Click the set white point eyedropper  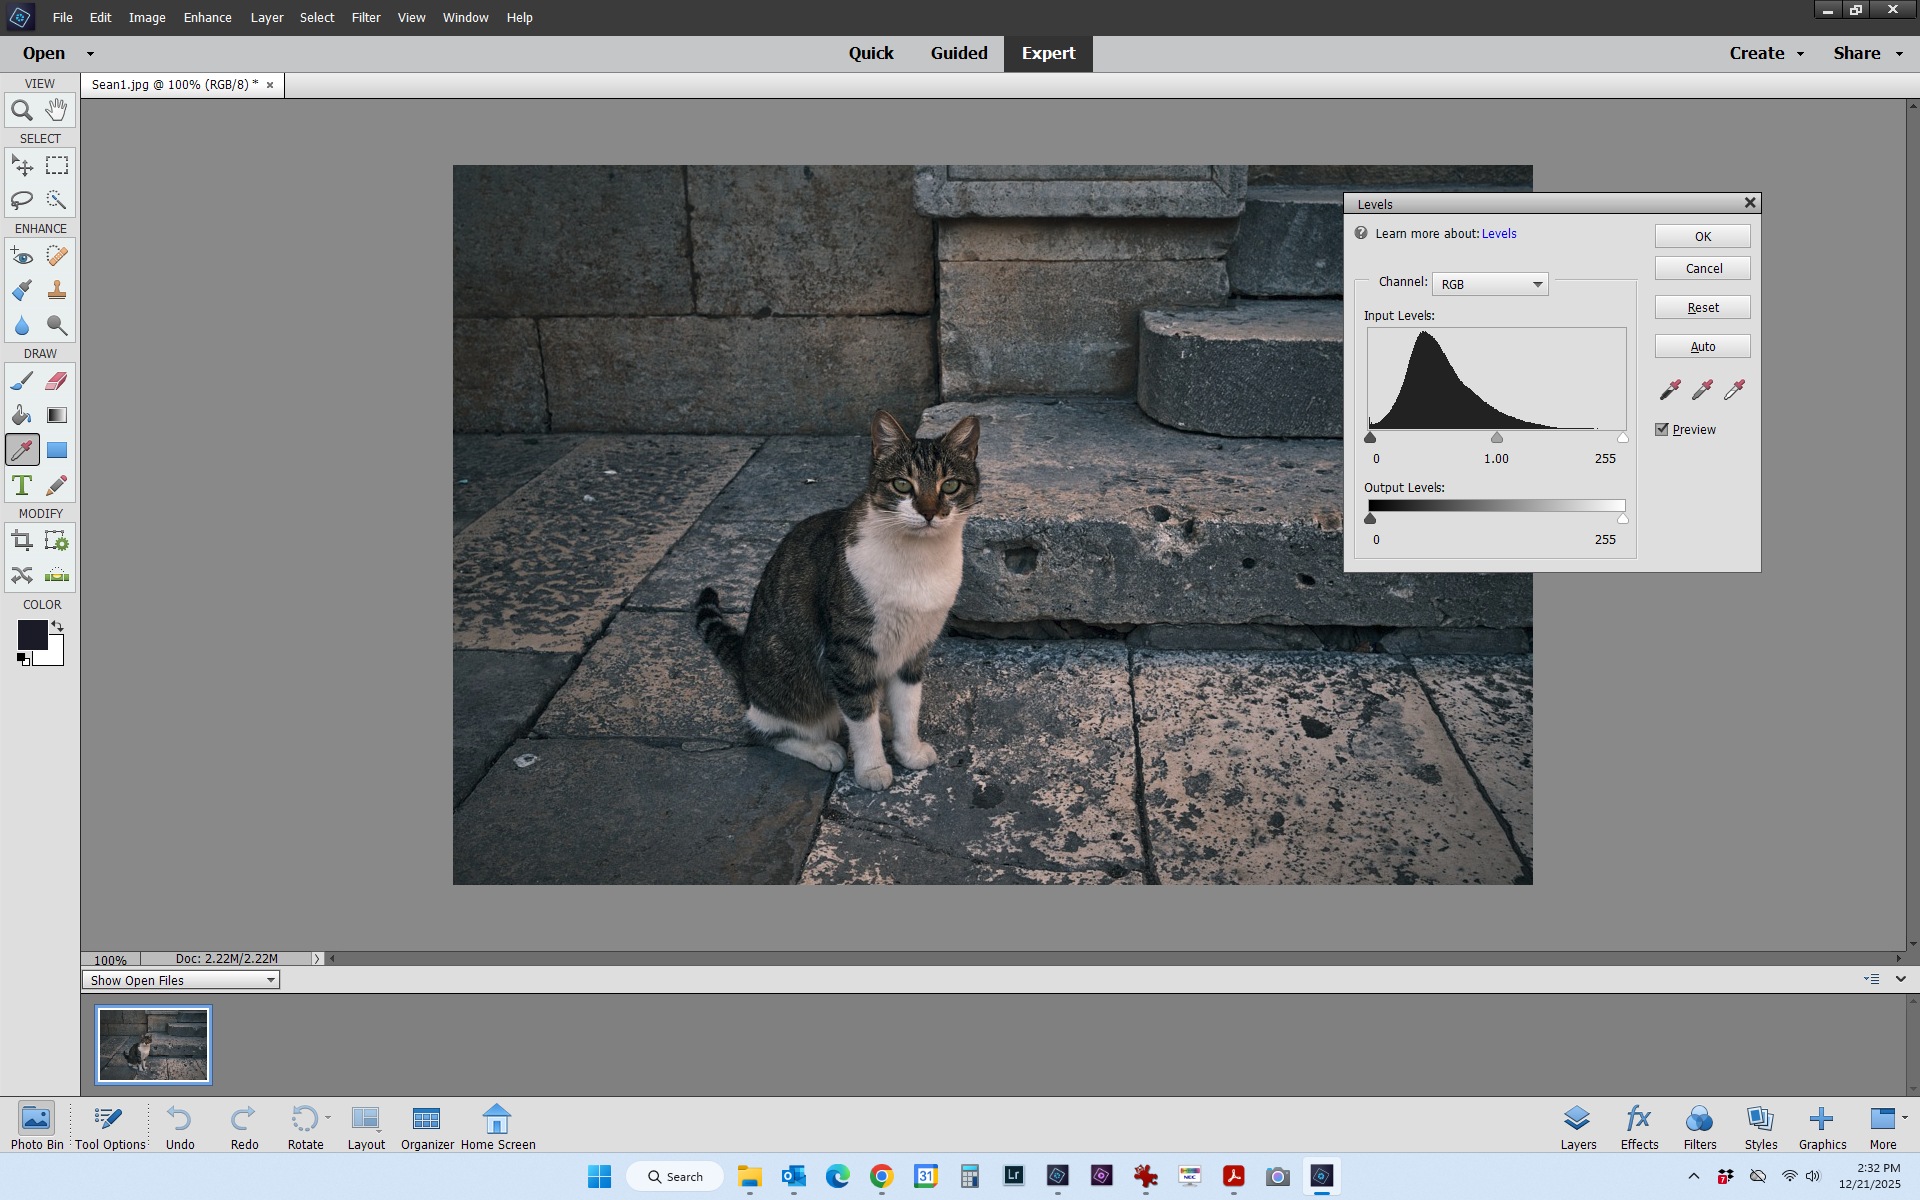point(1734,390)
